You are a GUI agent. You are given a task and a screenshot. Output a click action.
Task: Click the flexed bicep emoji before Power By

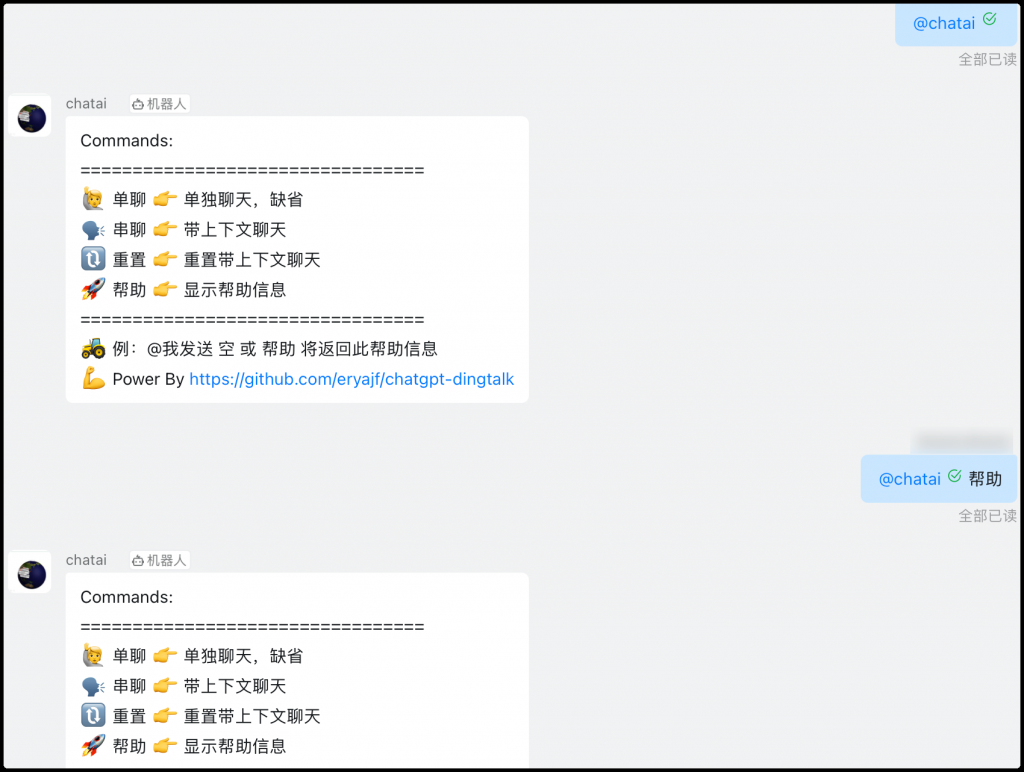93,379
